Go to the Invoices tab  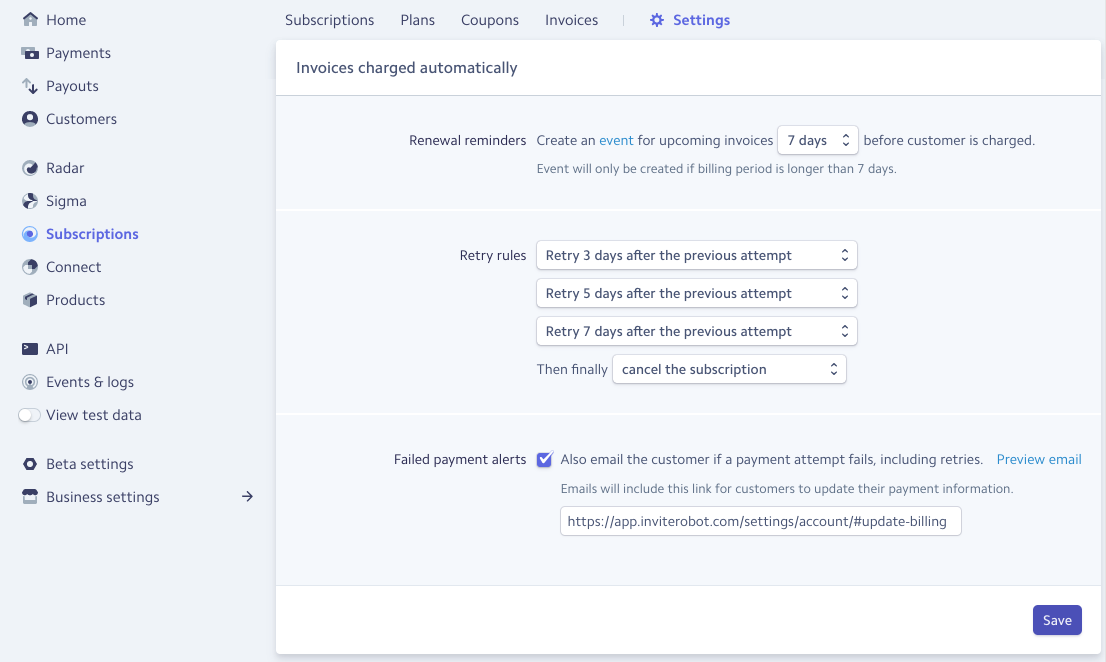tap(571, 20)
